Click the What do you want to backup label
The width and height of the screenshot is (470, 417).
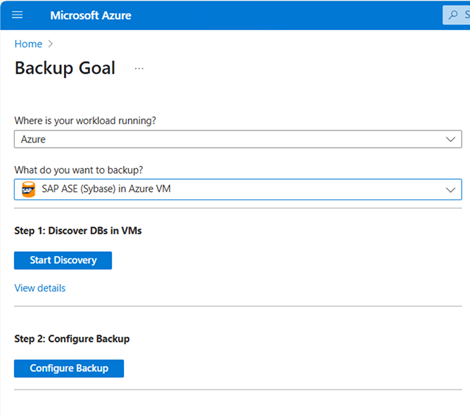coord(79,170)
